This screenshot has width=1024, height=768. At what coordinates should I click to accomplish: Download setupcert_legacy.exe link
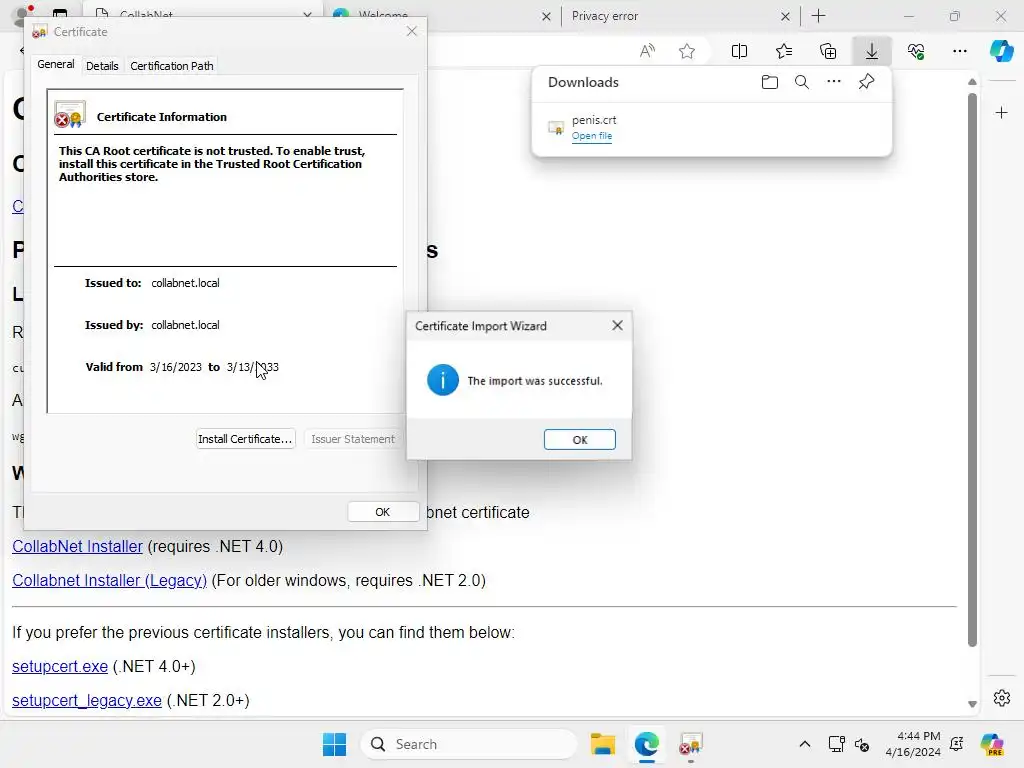coord(87,701)
